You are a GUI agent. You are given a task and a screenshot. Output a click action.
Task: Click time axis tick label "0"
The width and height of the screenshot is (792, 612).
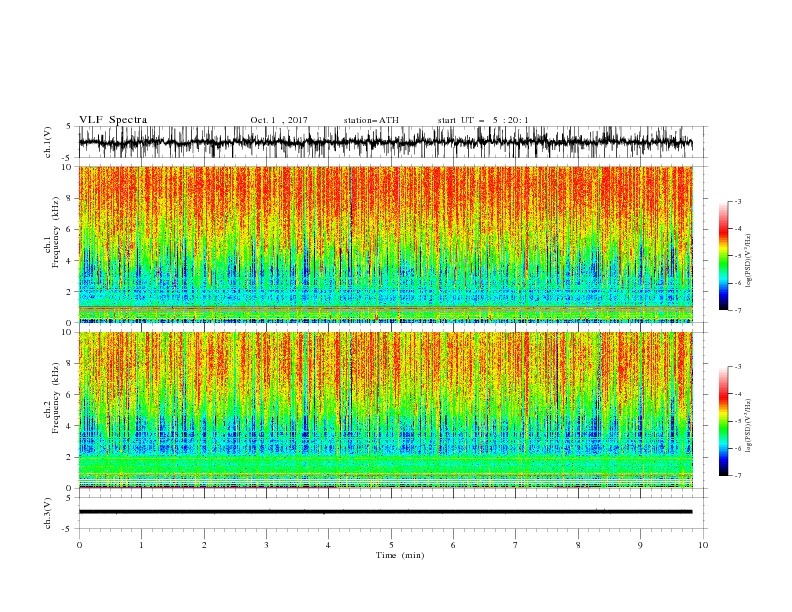(x=79, y=545)
